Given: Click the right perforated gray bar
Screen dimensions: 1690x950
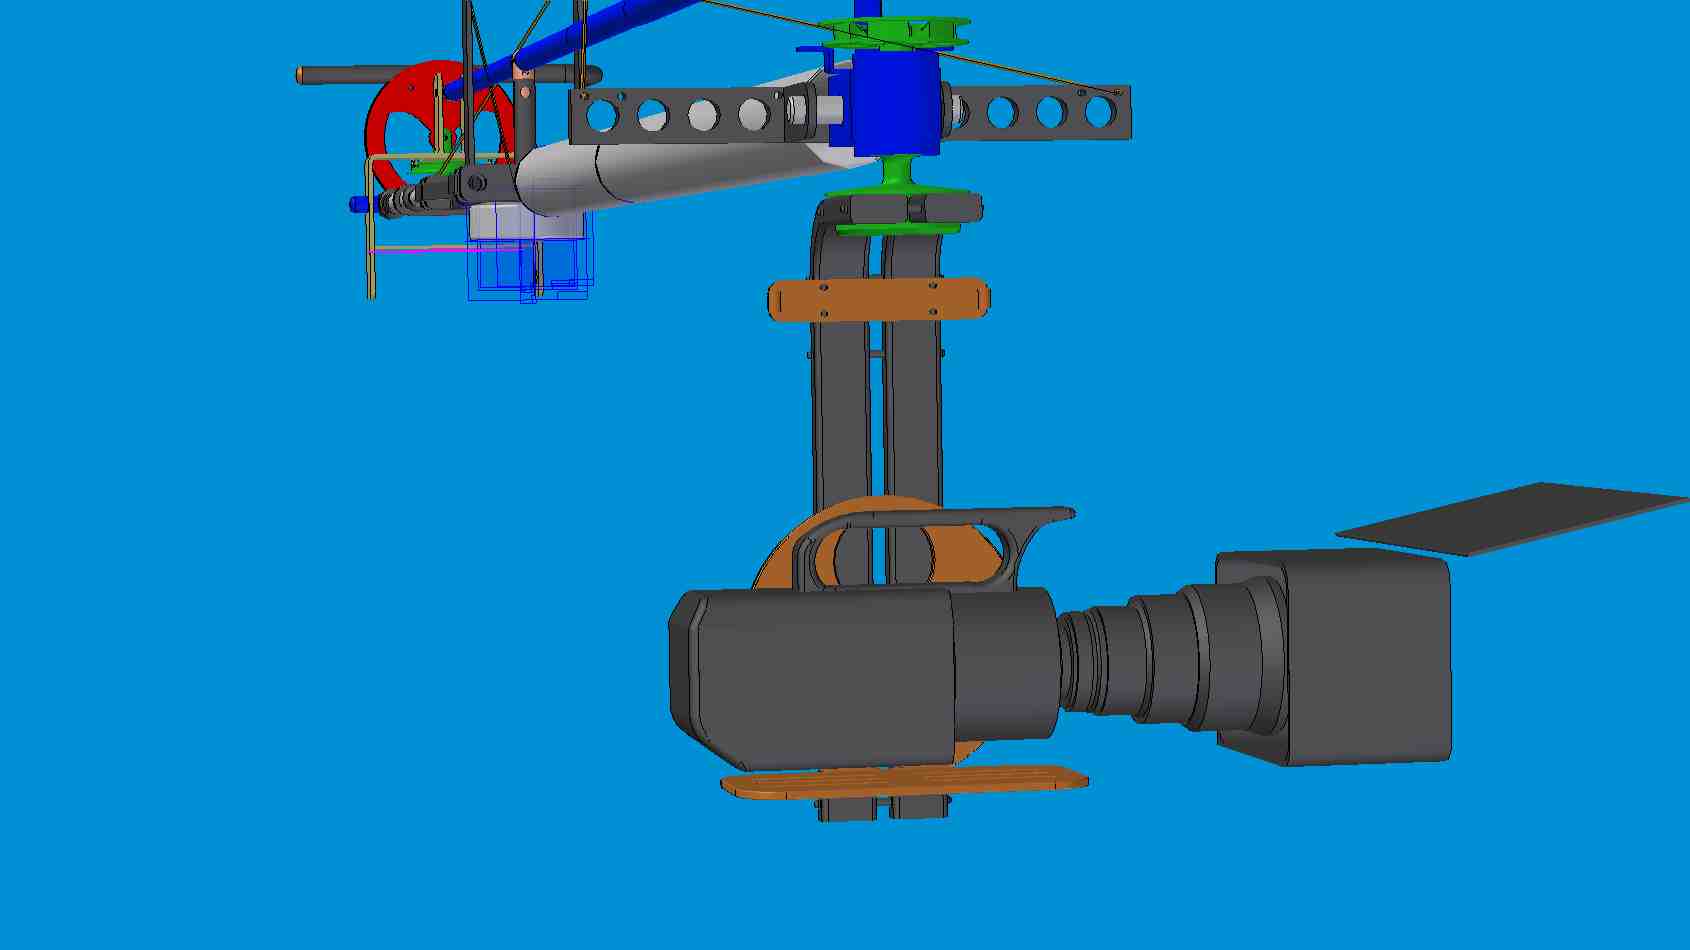Looking at the screenshot, I should [1040, 112].
